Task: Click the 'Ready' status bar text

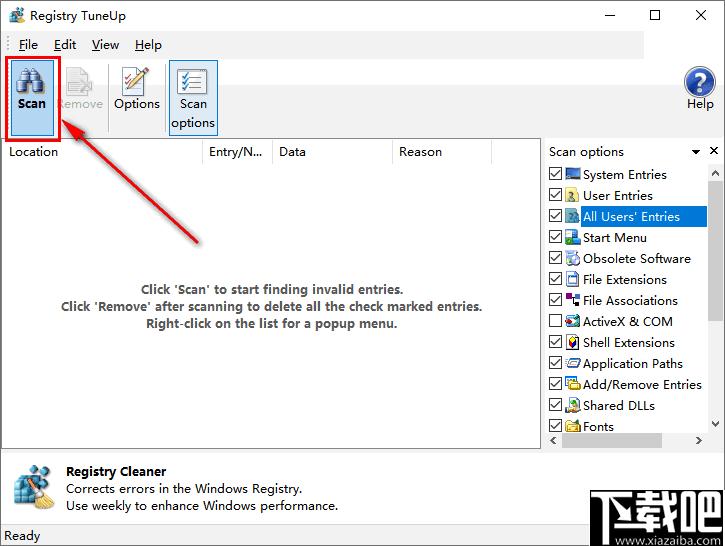Action: (22, 536)
